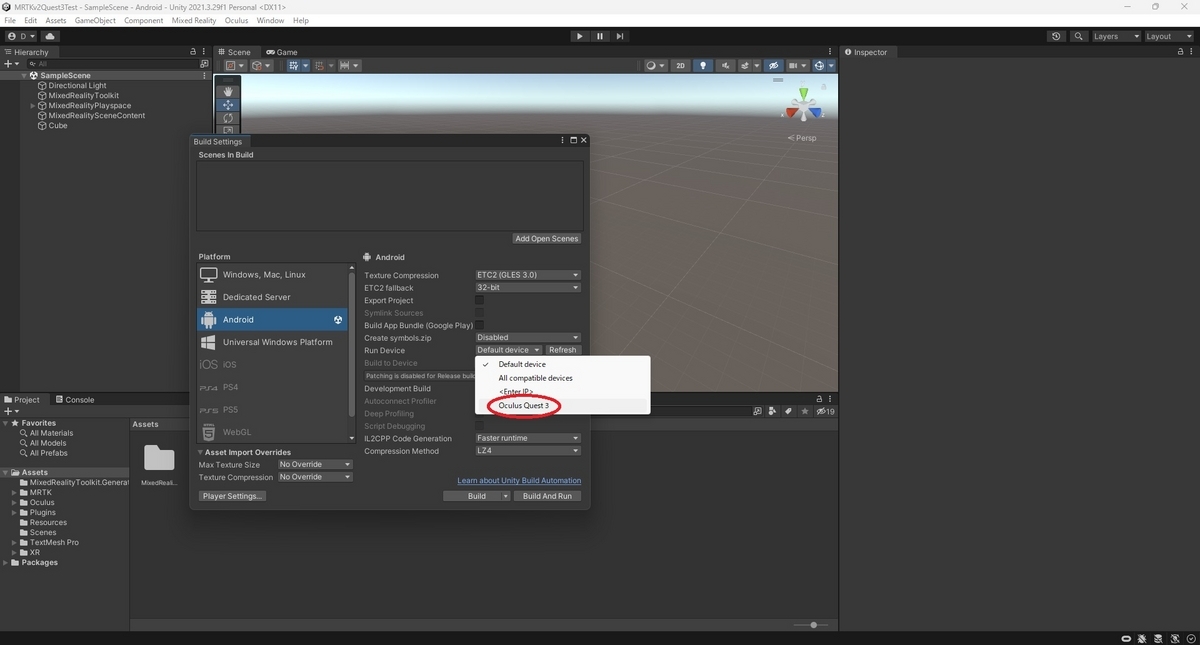Screen dimensions: 1200x645
Task: Open Texture Compression dropdown ETC2 (GLES 3.0)
Action: (528, 275)
